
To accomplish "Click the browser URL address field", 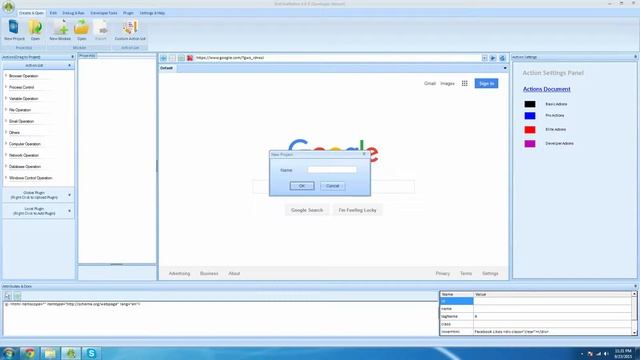I will point(338,58).
